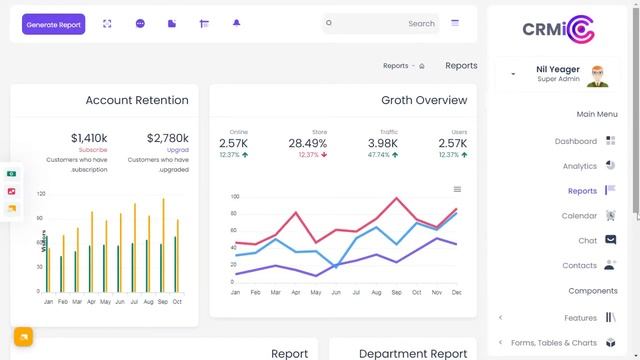This screenshot has height=360, width=640.
Task: Open Dashboard in main menu
Action: point(576,141)
